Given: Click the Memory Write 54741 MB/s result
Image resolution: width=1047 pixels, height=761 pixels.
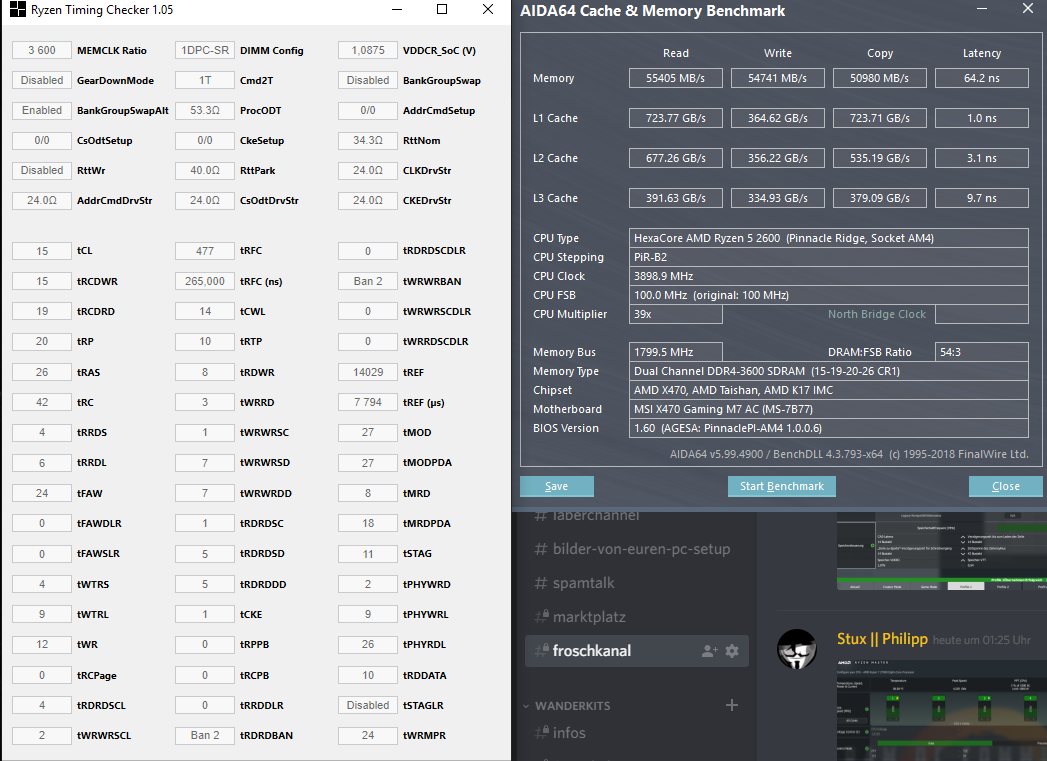Looking at the screenshot, I should point(777,78).
